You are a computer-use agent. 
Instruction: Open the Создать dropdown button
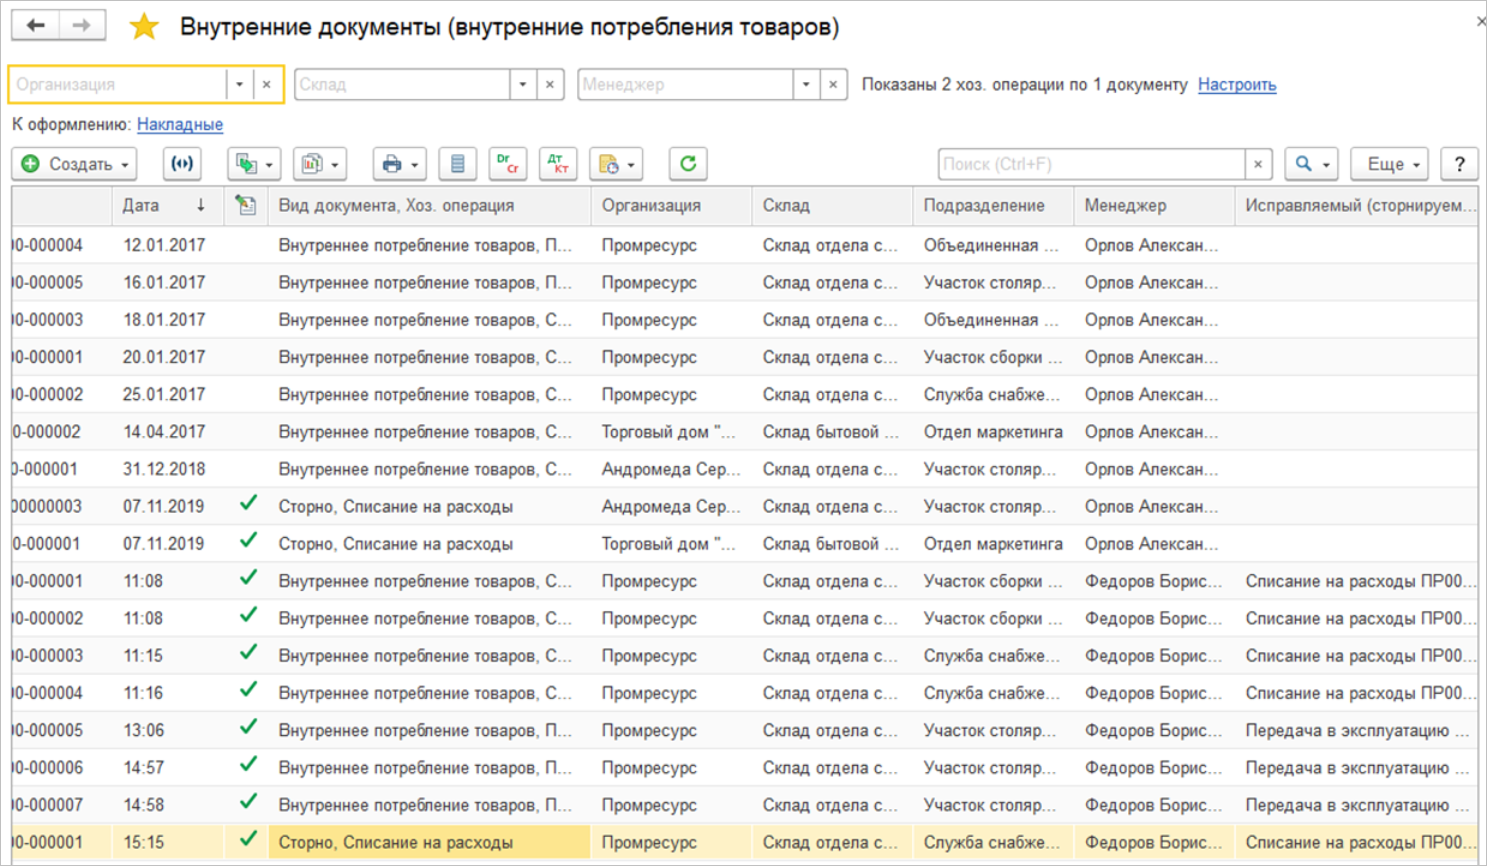(x=75, y=164)
